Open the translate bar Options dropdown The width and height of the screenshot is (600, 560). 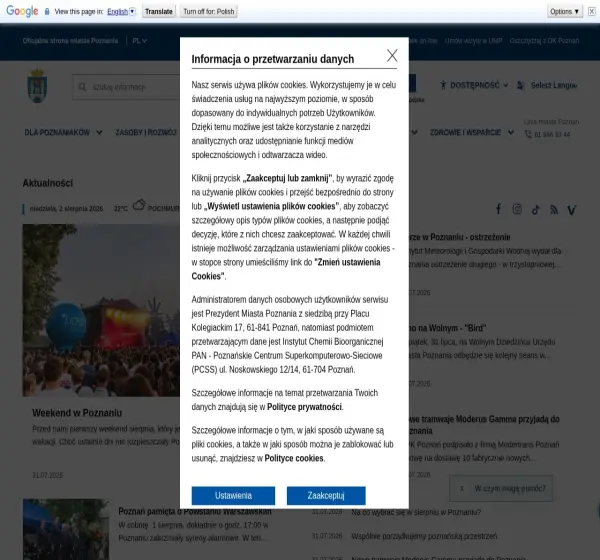coord(564,11)
